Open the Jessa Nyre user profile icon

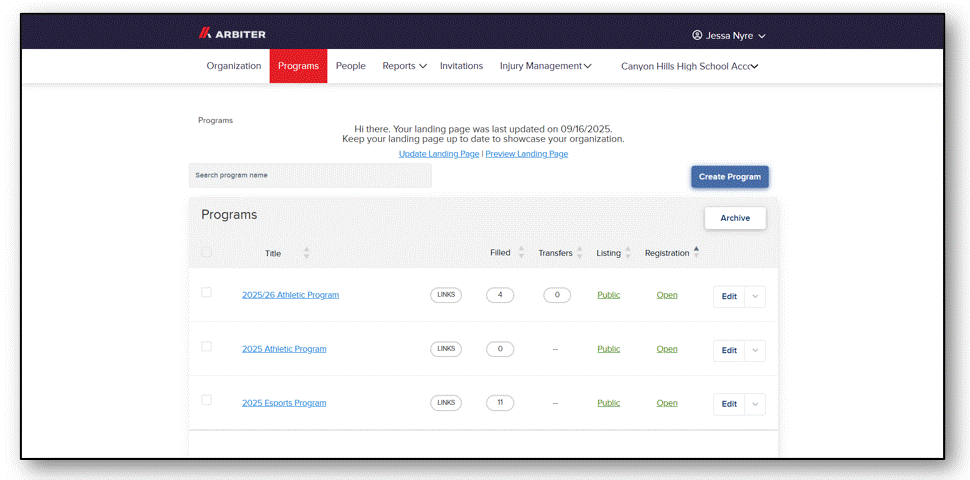pyautogui.click(x=697, y=35)
